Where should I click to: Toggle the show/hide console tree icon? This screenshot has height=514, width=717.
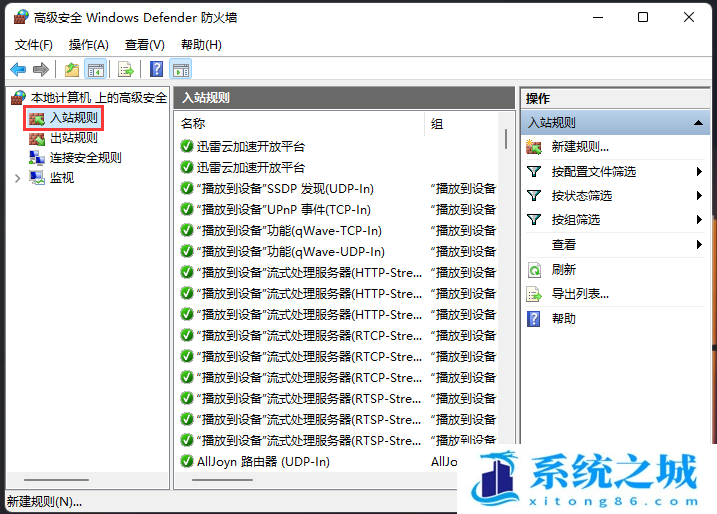pos(96,70)
